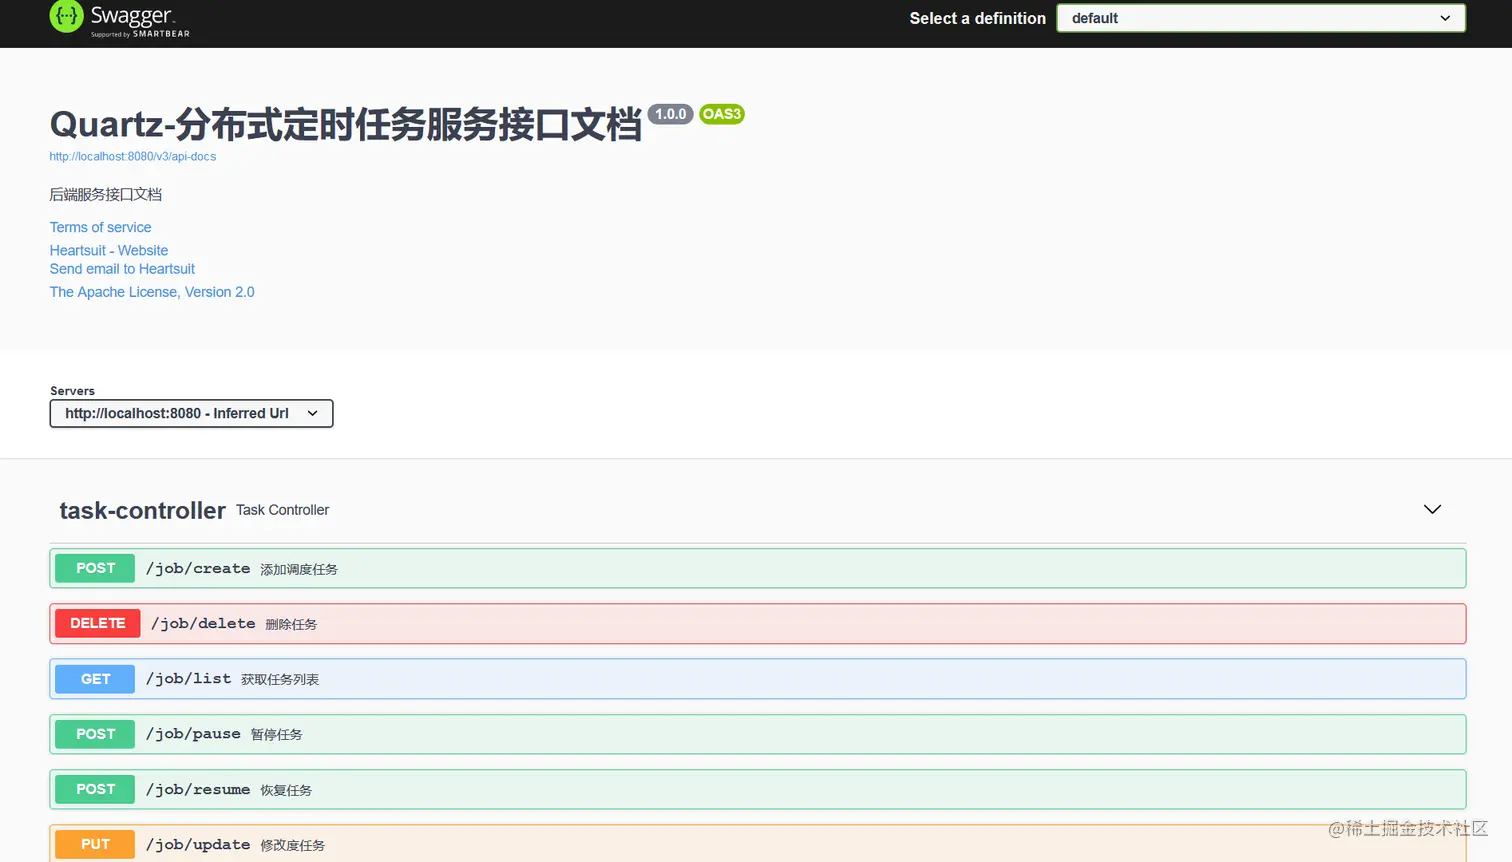Open Terms of service link
The height and width of the screenshot is (862, 1512).
101,227
